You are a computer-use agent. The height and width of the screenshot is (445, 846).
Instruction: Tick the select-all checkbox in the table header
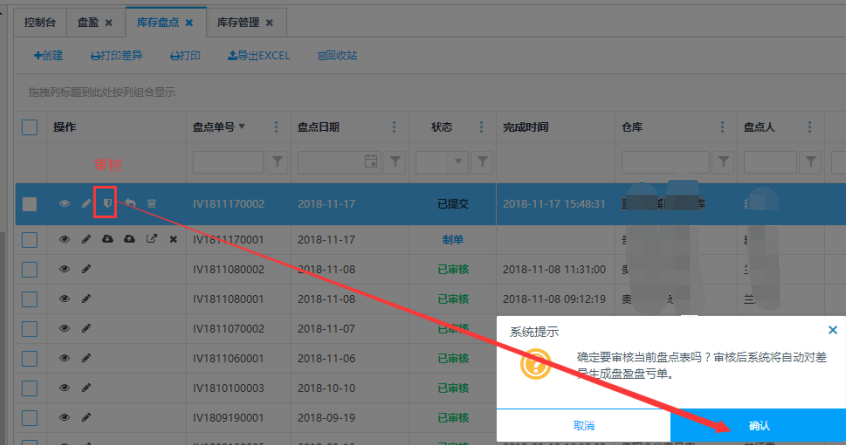(30, 127)
